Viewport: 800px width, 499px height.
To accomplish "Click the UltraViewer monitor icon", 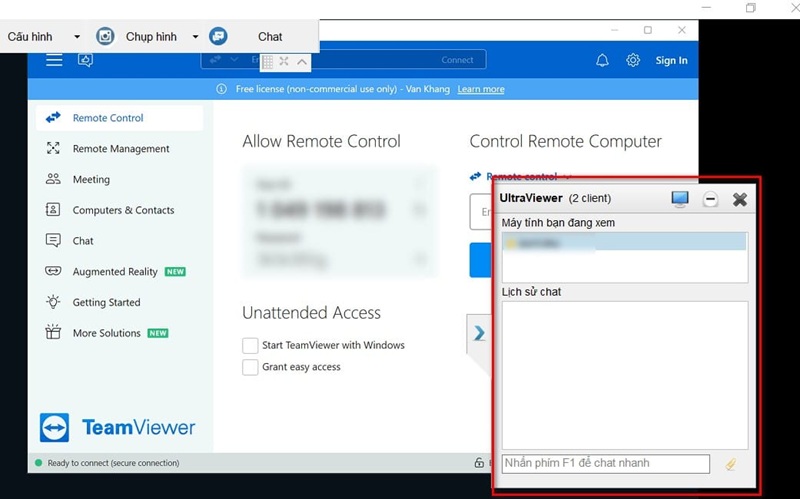I will pyautogui.click(x=680, y=199).
